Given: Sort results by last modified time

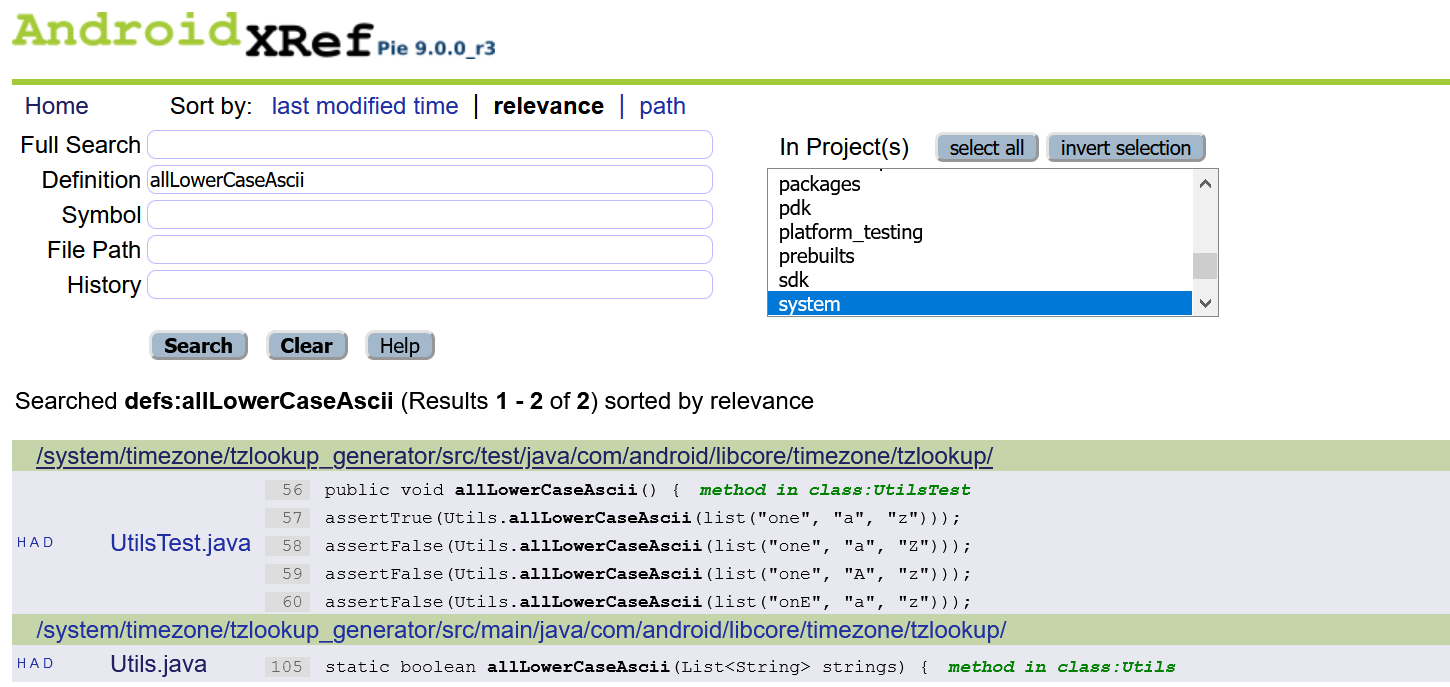Looking at the screenshot, I should pyautogui.click(x=365, y=106).
